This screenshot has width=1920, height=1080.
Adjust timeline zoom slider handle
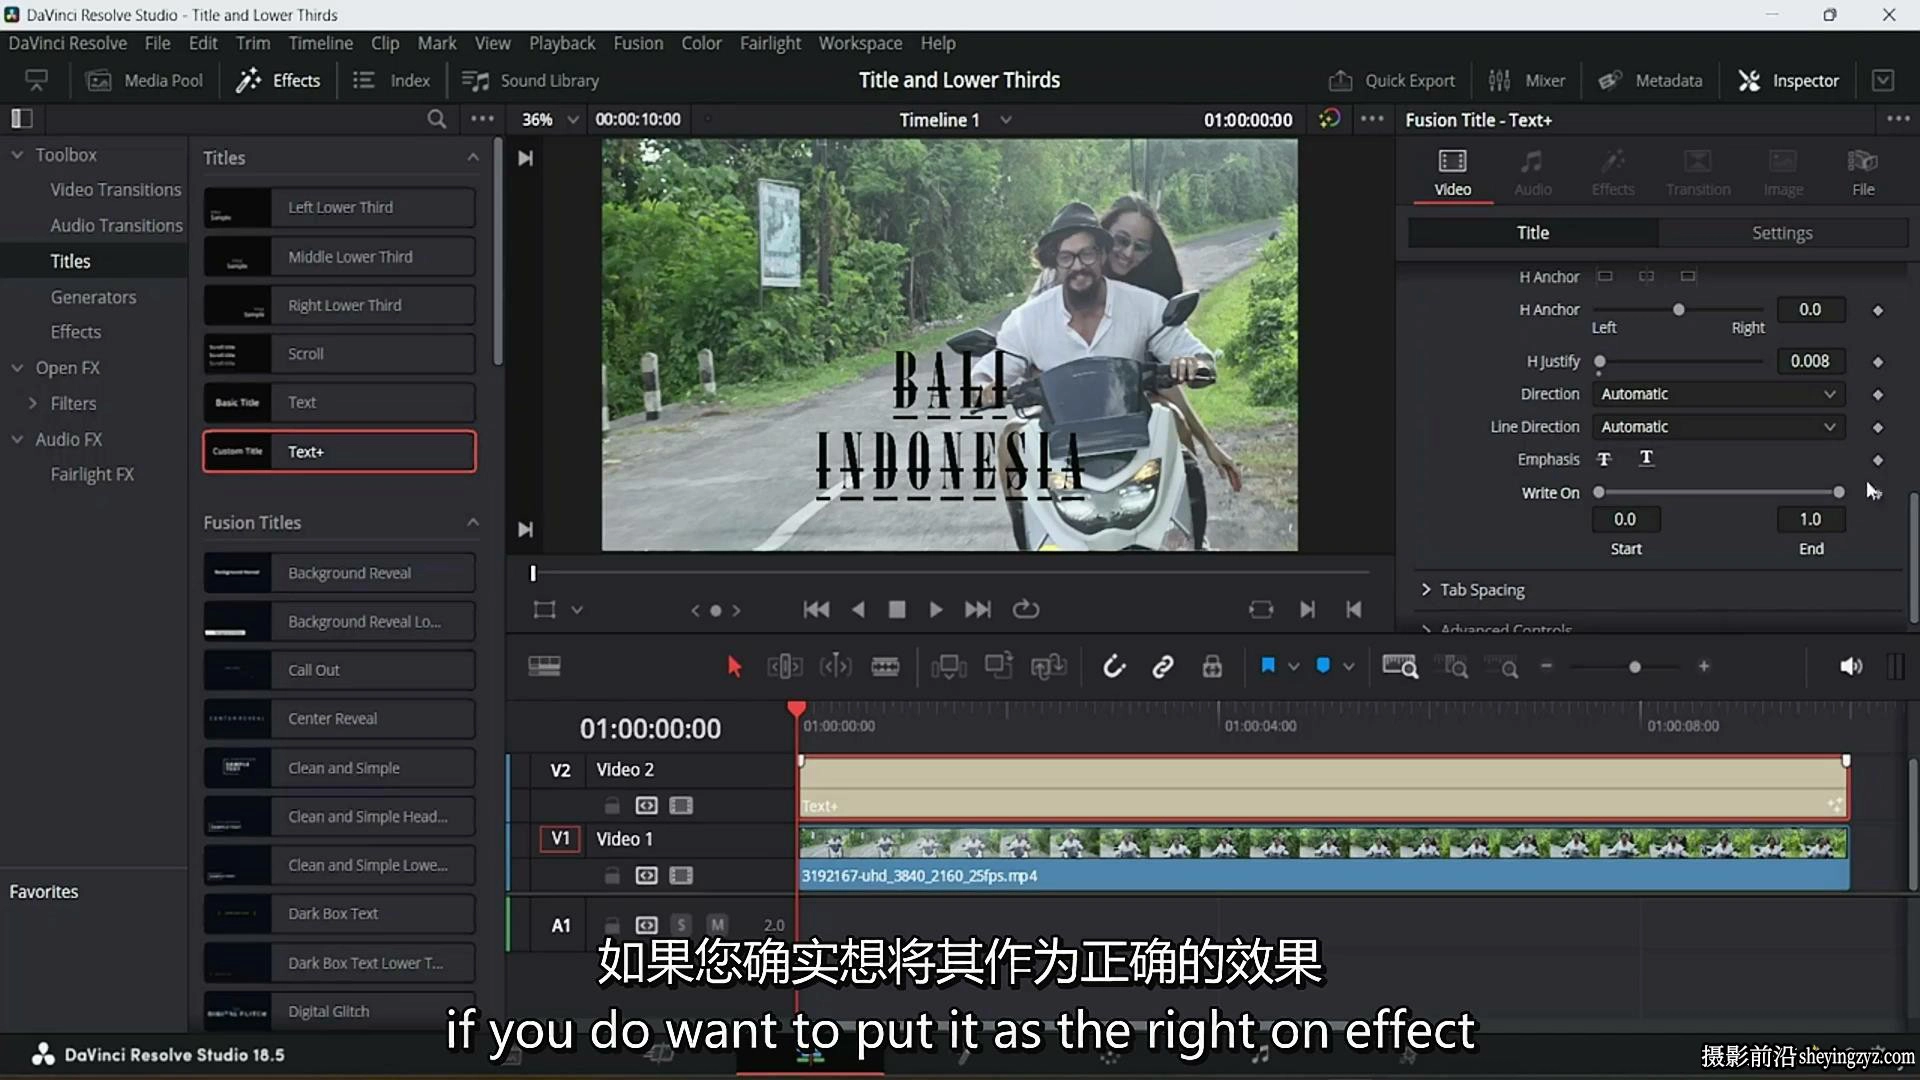pyautogui.click(x=1635, y=667)
